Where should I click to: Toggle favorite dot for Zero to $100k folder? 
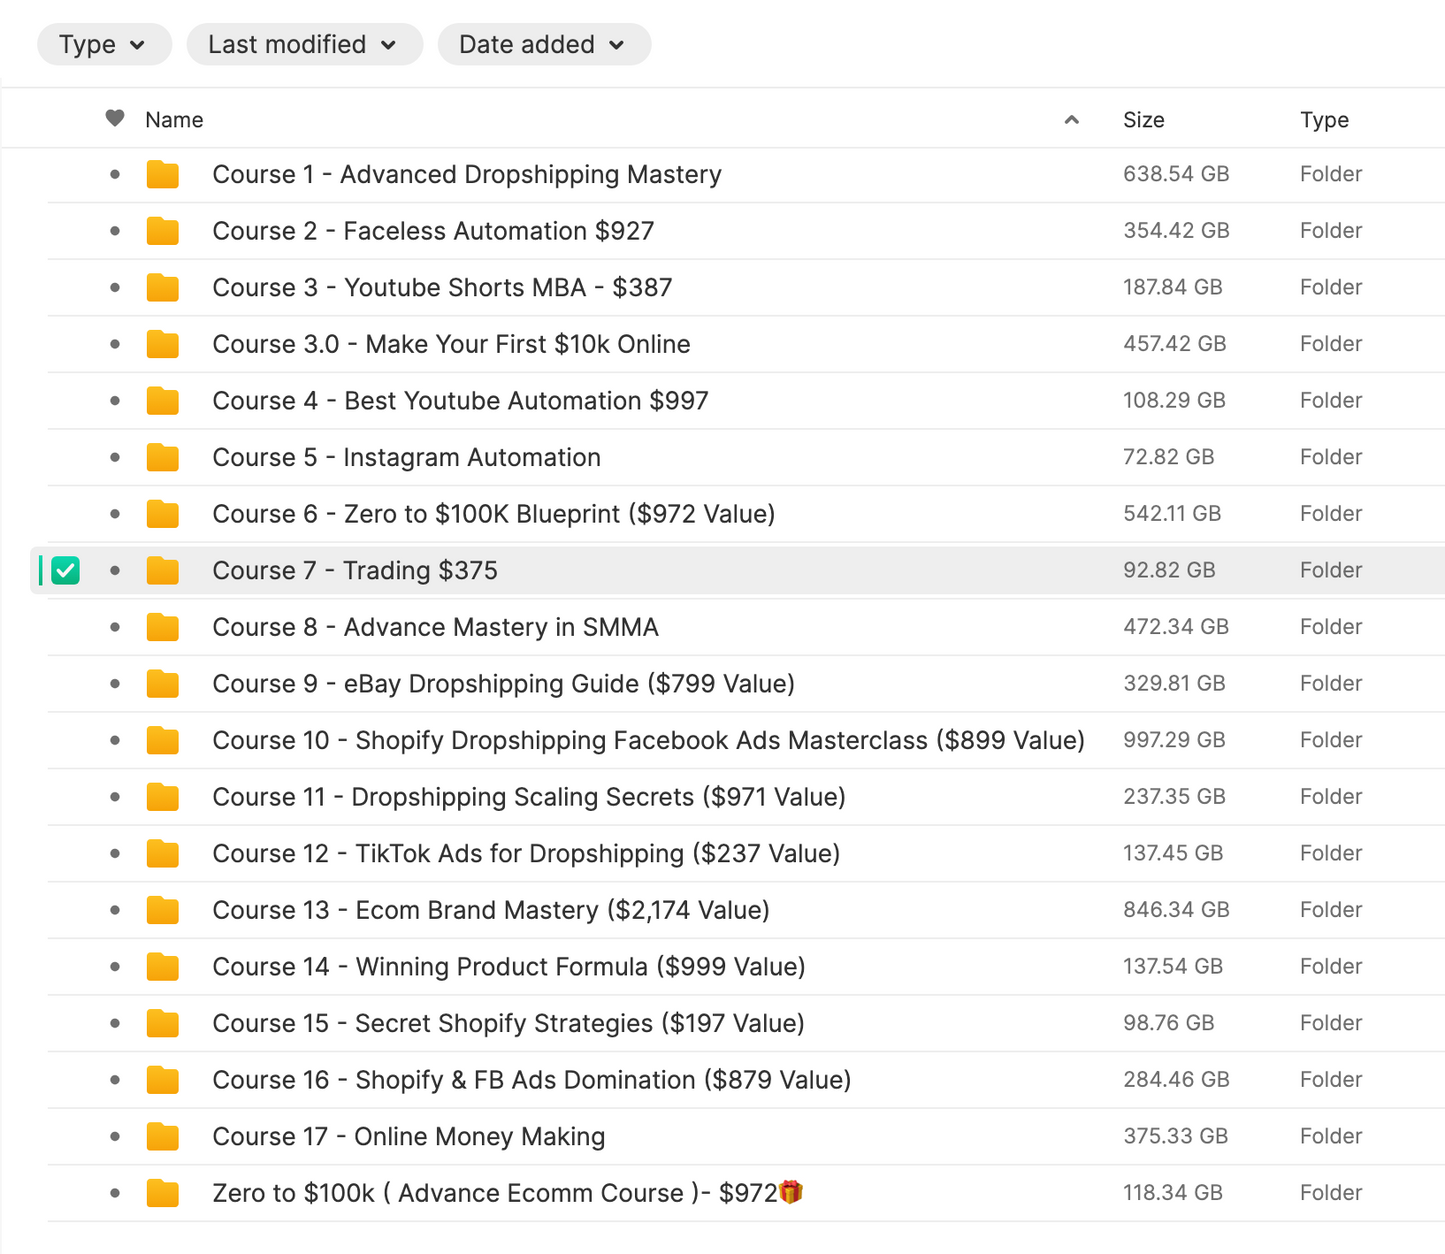point(115,1193)
